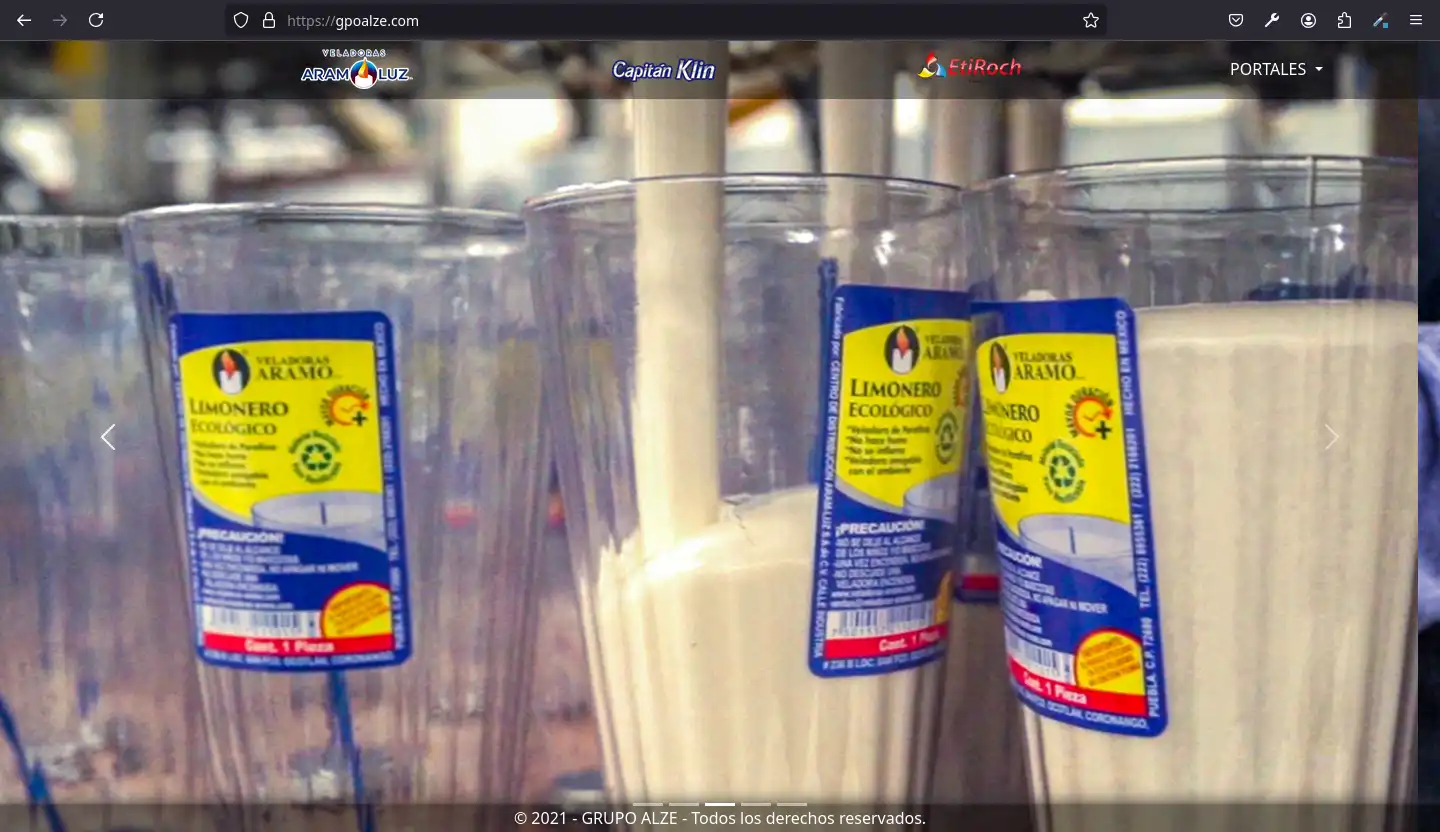Open the browser hamburger menu

point(1416,20)
